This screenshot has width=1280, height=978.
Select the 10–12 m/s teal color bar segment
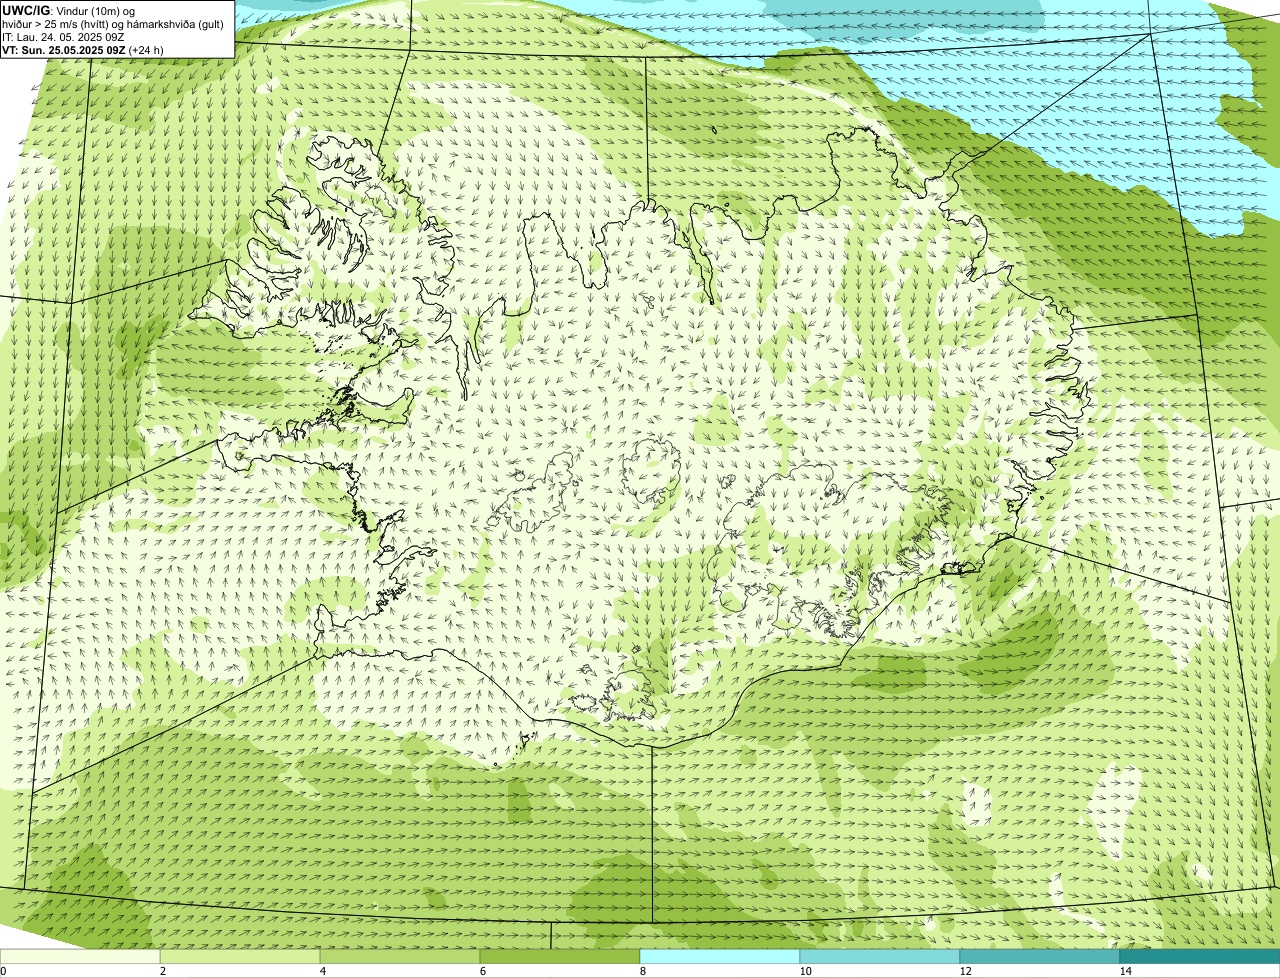pyautogui.click(x=880, y=956)
